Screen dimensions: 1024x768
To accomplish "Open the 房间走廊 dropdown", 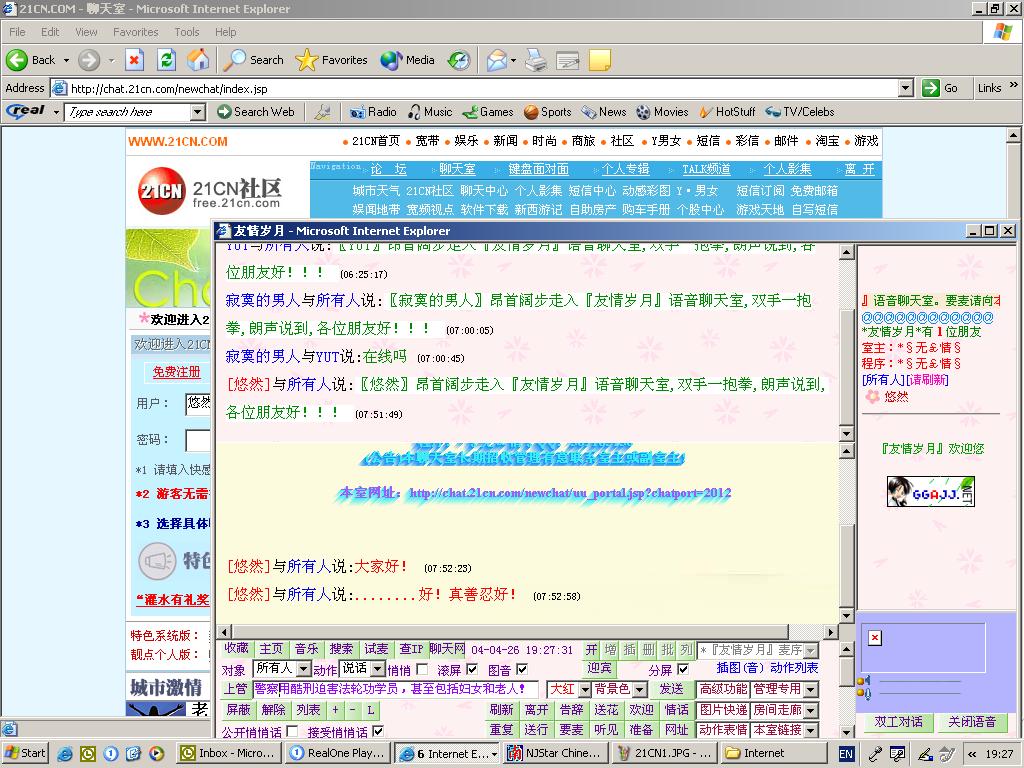I will tap(810, 710).
